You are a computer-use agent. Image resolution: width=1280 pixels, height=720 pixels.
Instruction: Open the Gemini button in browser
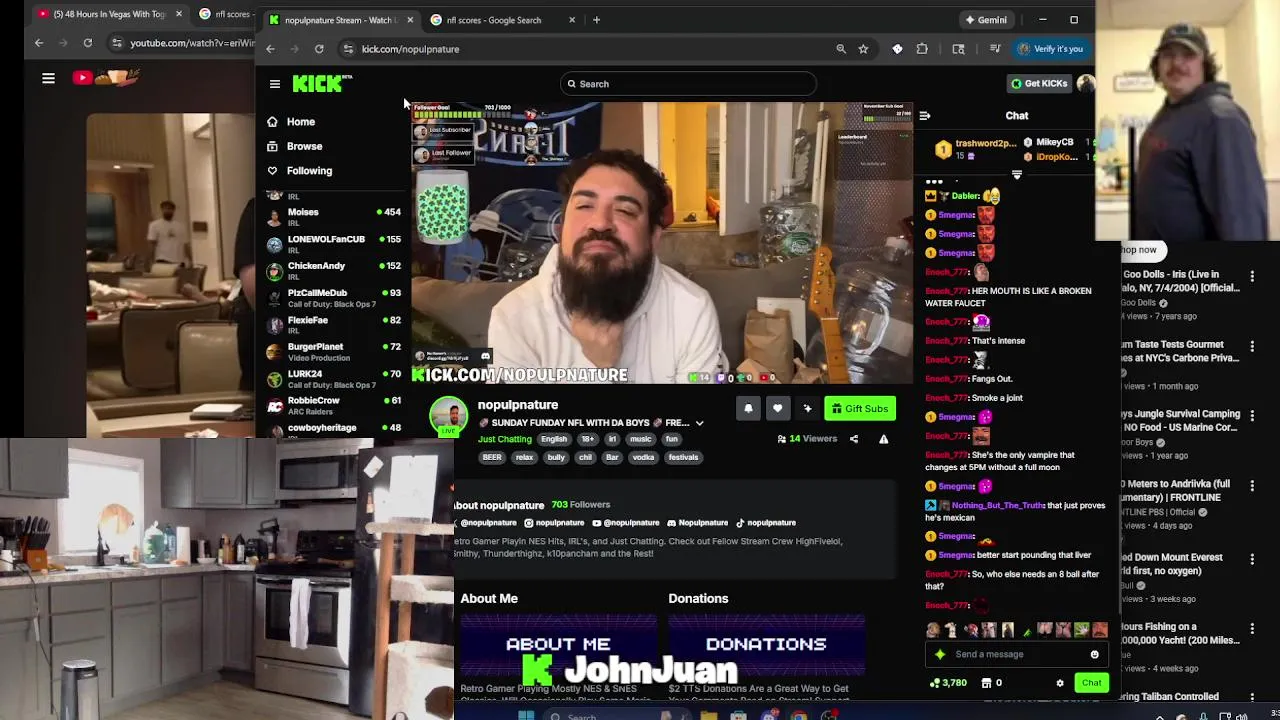pos(985,20)
